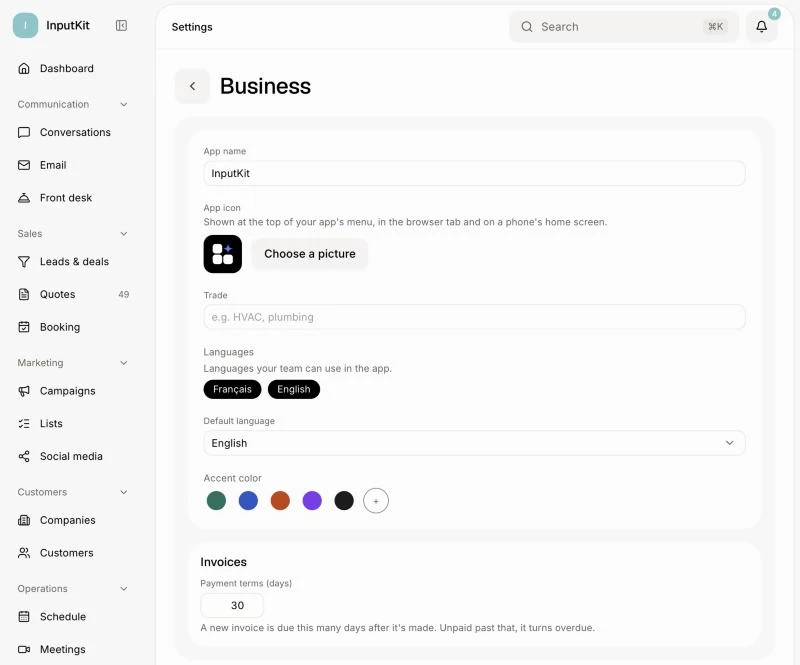This screenshot has width=800, height=665.
Task: Open Schedule from the sidebar
Action: click(x=71, y=617)
